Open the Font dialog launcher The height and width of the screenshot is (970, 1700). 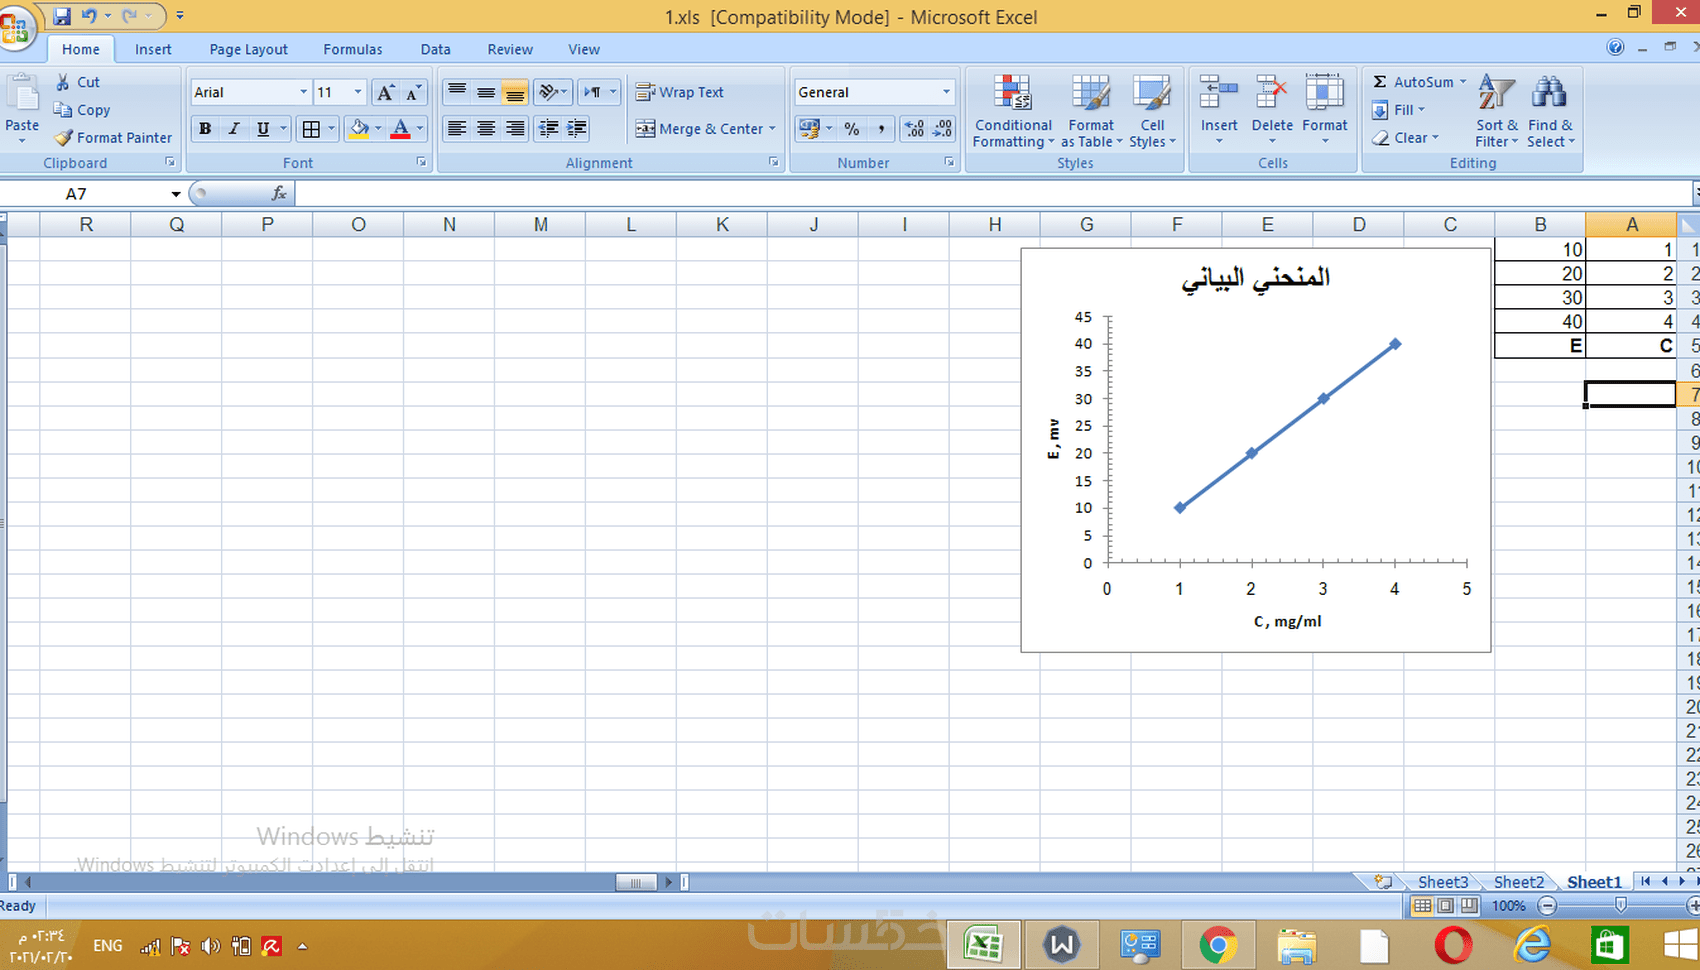pyautogui.click(x=421, y=162)
